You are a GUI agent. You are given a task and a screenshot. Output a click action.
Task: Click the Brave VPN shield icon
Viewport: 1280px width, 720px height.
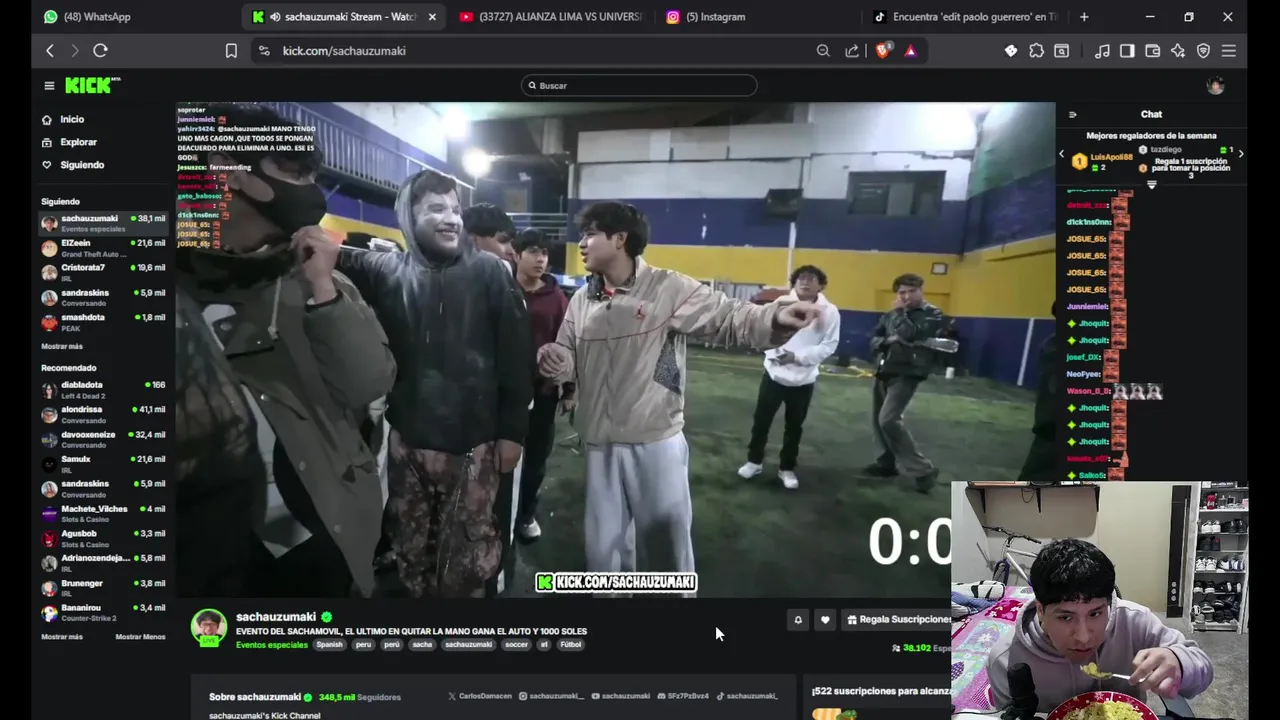1203,51
